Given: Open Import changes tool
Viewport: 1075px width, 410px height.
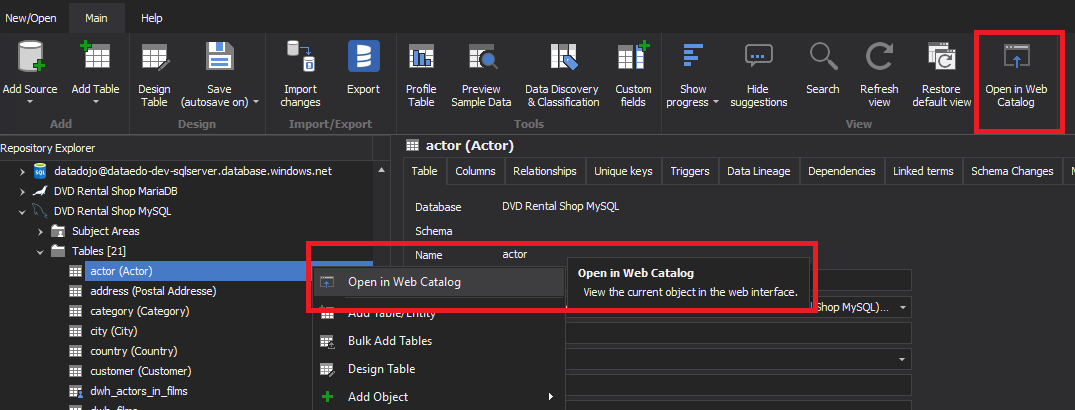Looking at the screenshot, I should click(x=300, y=58).
